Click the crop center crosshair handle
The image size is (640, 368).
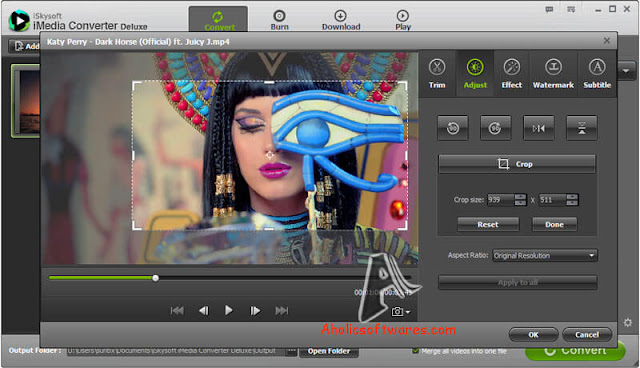(x=270, y=155)
